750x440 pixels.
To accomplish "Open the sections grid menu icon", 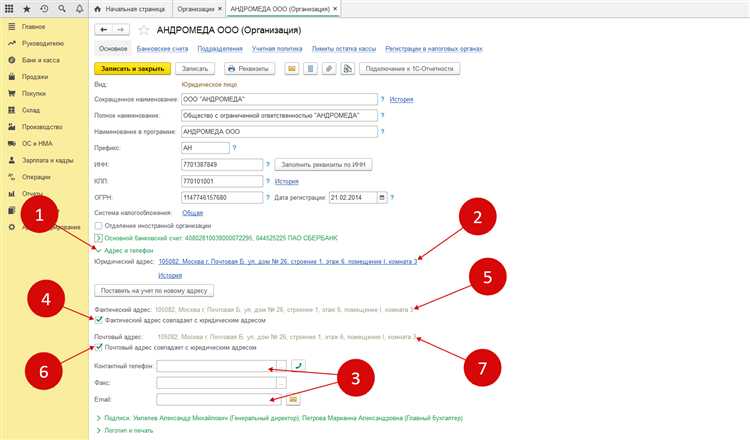I will (9, 9).
